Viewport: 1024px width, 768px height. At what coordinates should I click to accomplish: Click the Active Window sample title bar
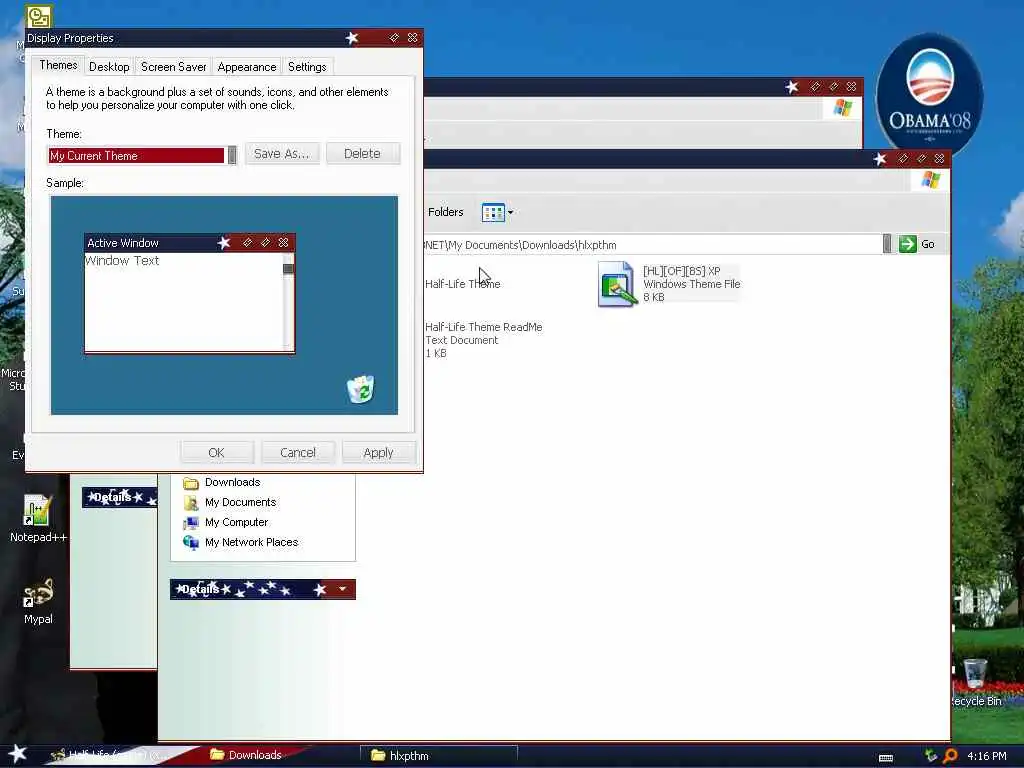[x=189, y=243]
